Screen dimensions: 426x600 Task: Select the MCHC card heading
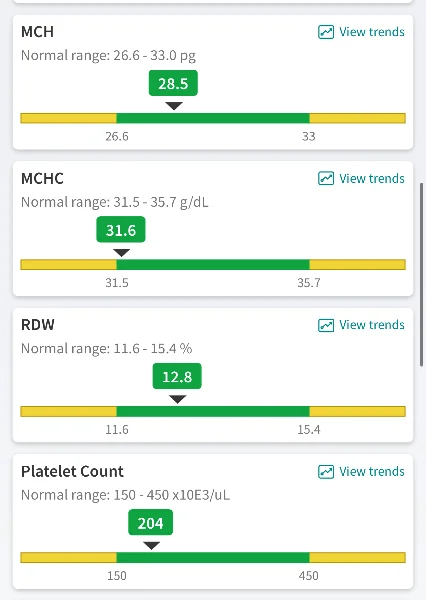[x=42, y=178]
